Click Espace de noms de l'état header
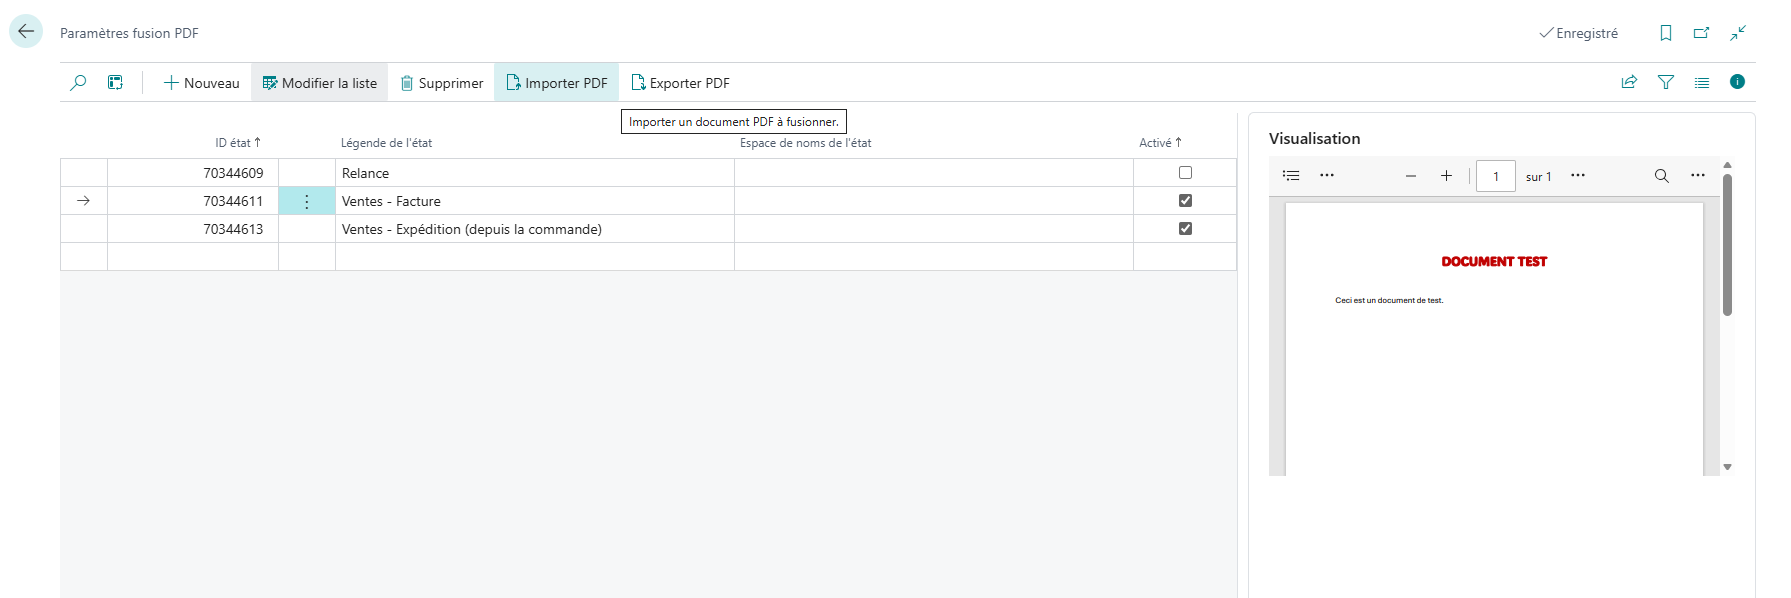The width and height of the screenshot is (1791, 598). click(x=805, y=143)
